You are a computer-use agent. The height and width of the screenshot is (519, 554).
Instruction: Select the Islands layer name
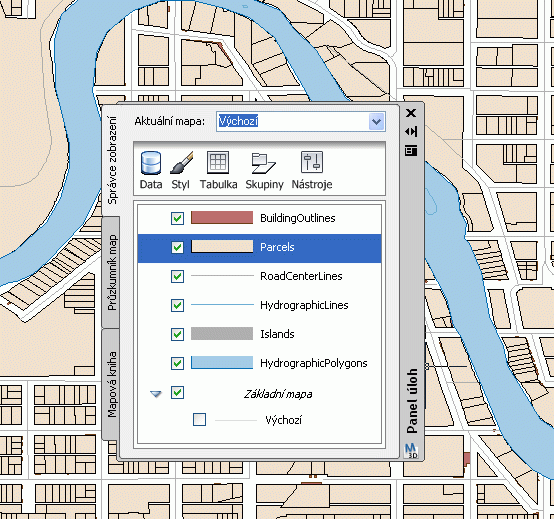tap(277, 334)
